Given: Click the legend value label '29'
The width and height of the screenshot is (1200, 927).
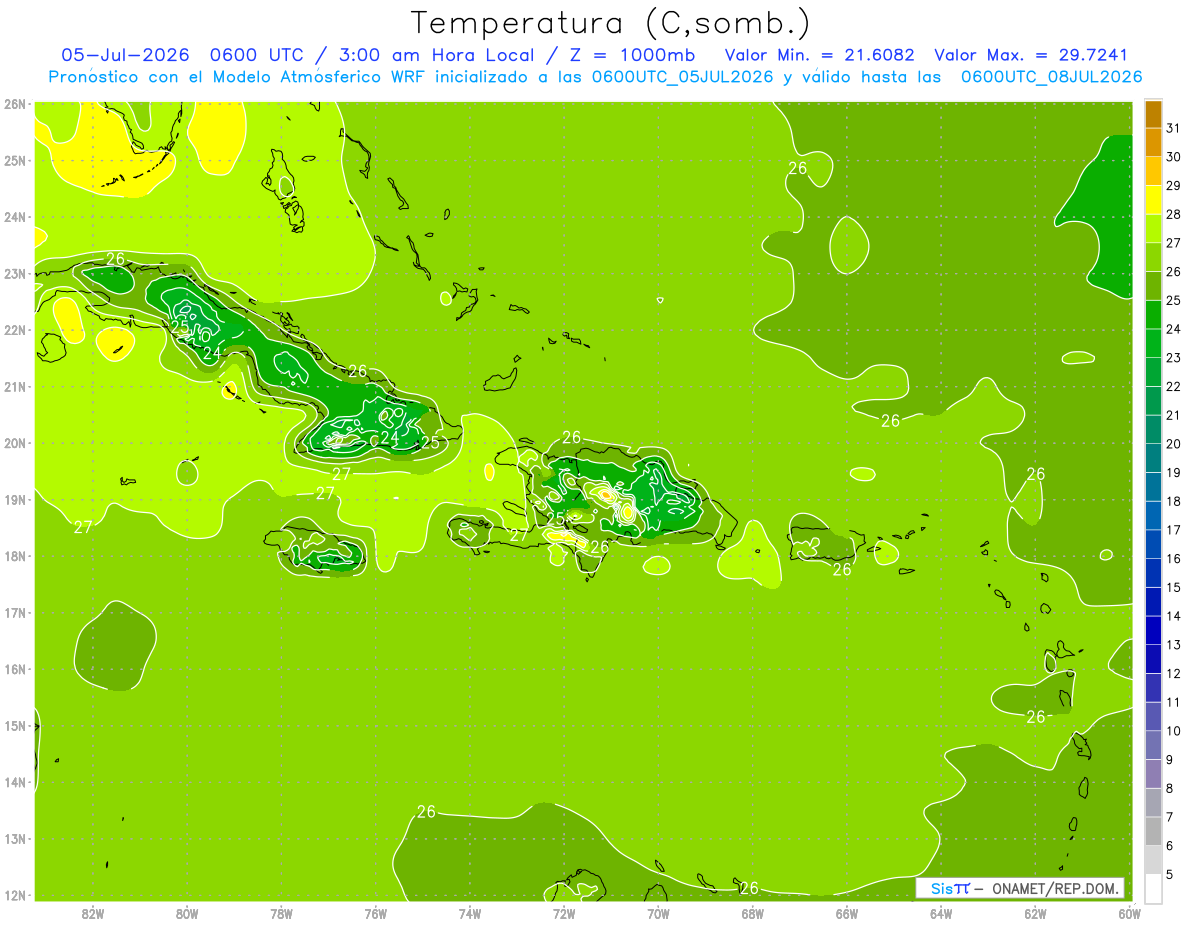Looking at the screenshot, I should pos(1173,186).
